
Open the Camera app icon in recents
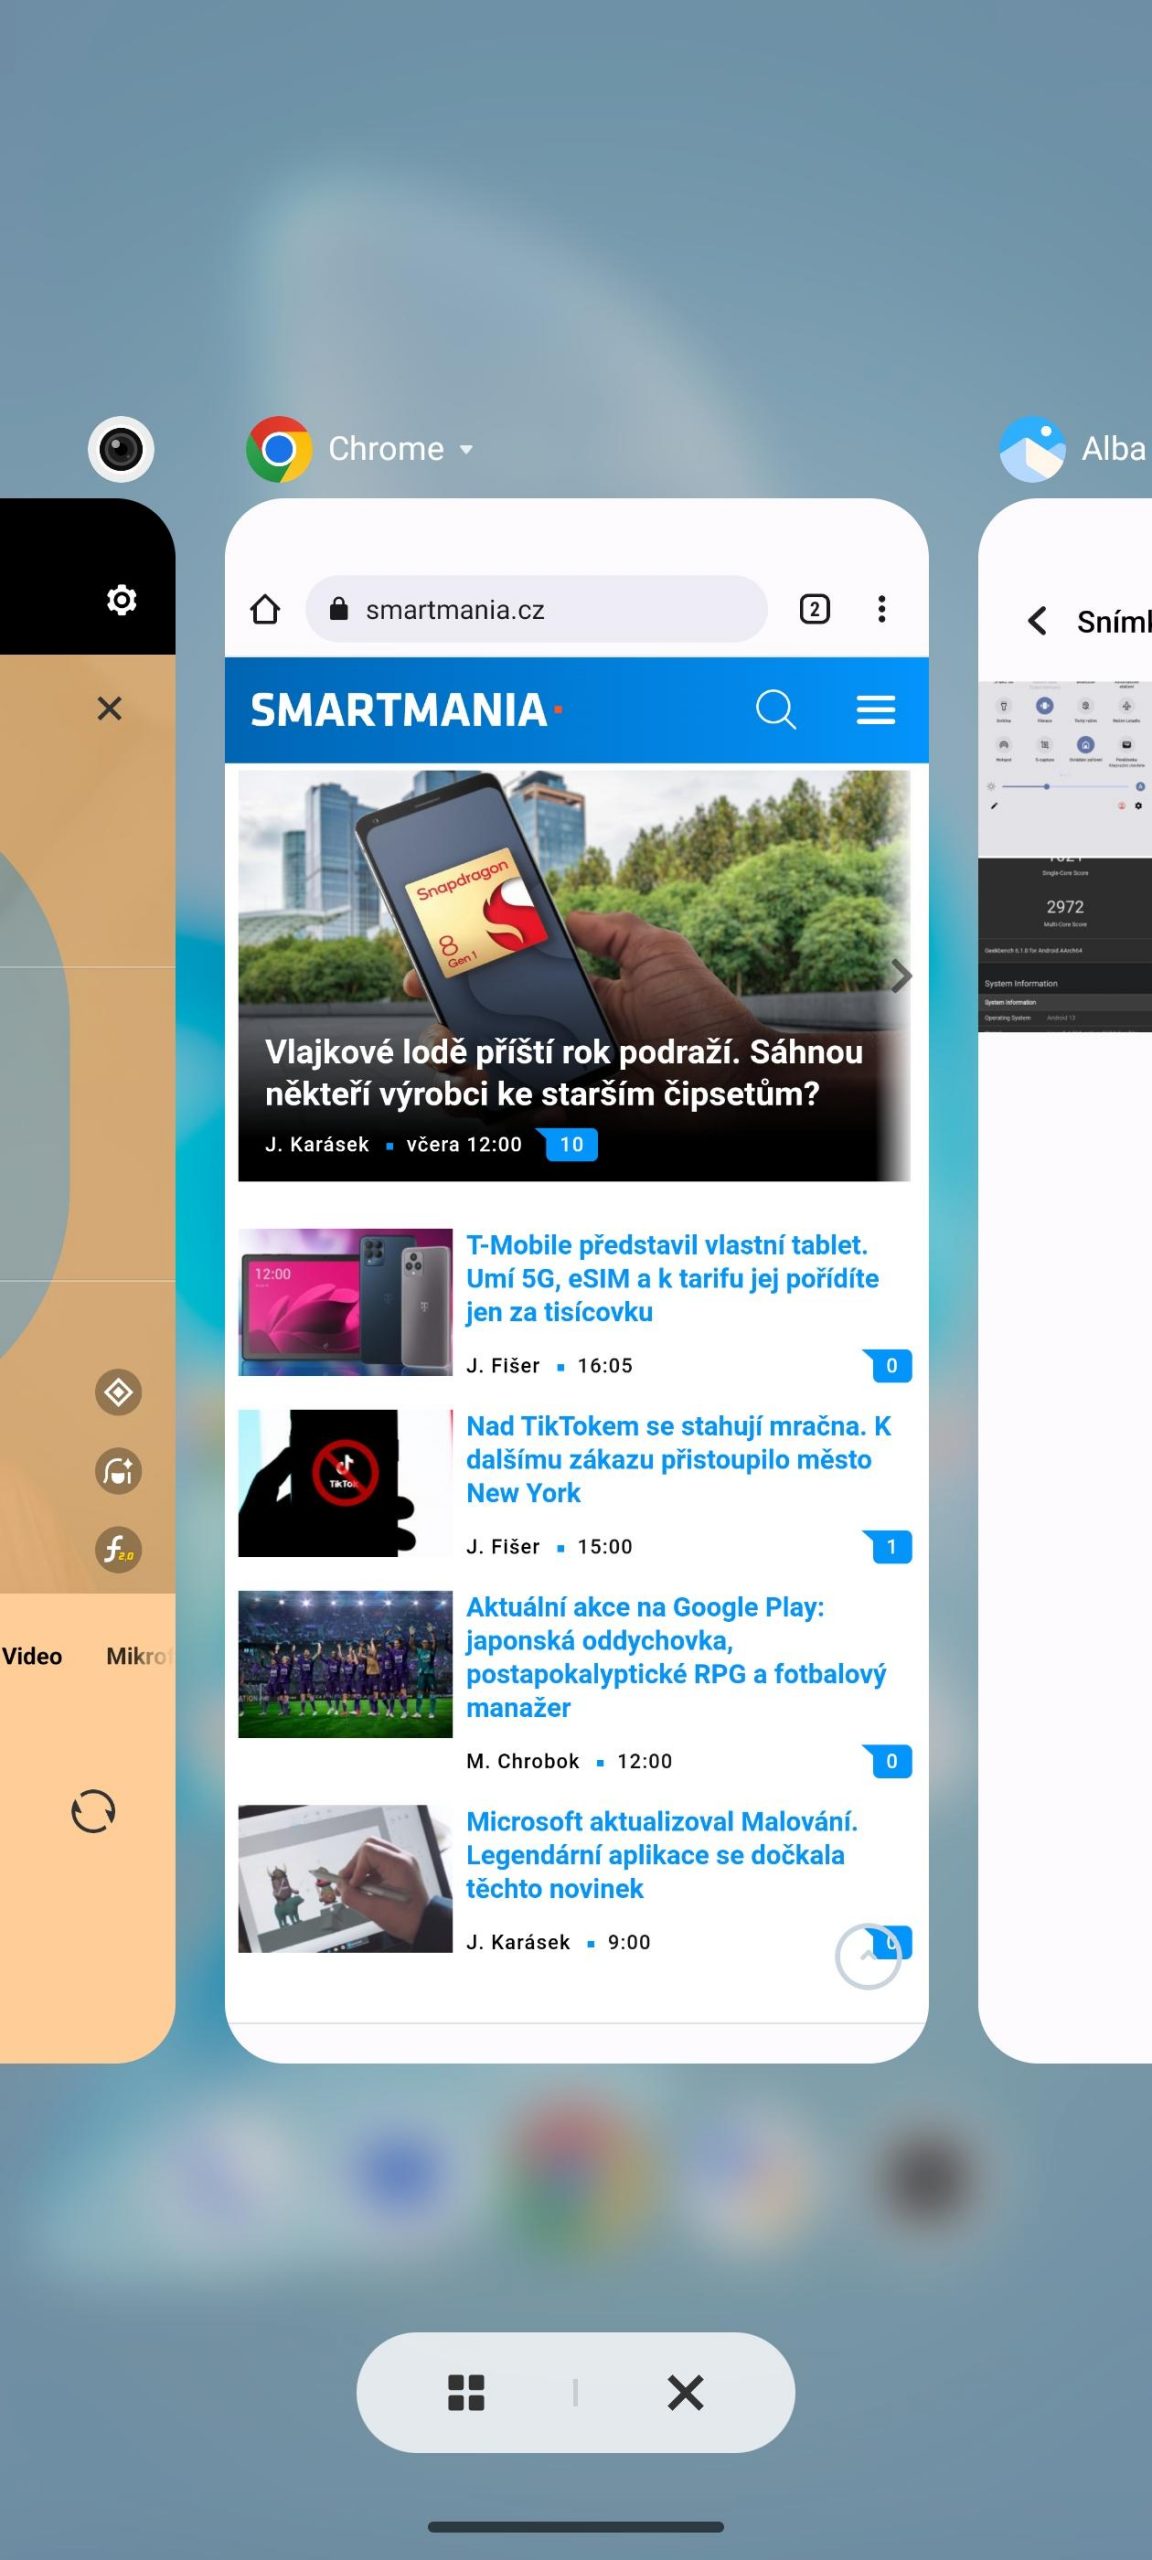point(121,449)
